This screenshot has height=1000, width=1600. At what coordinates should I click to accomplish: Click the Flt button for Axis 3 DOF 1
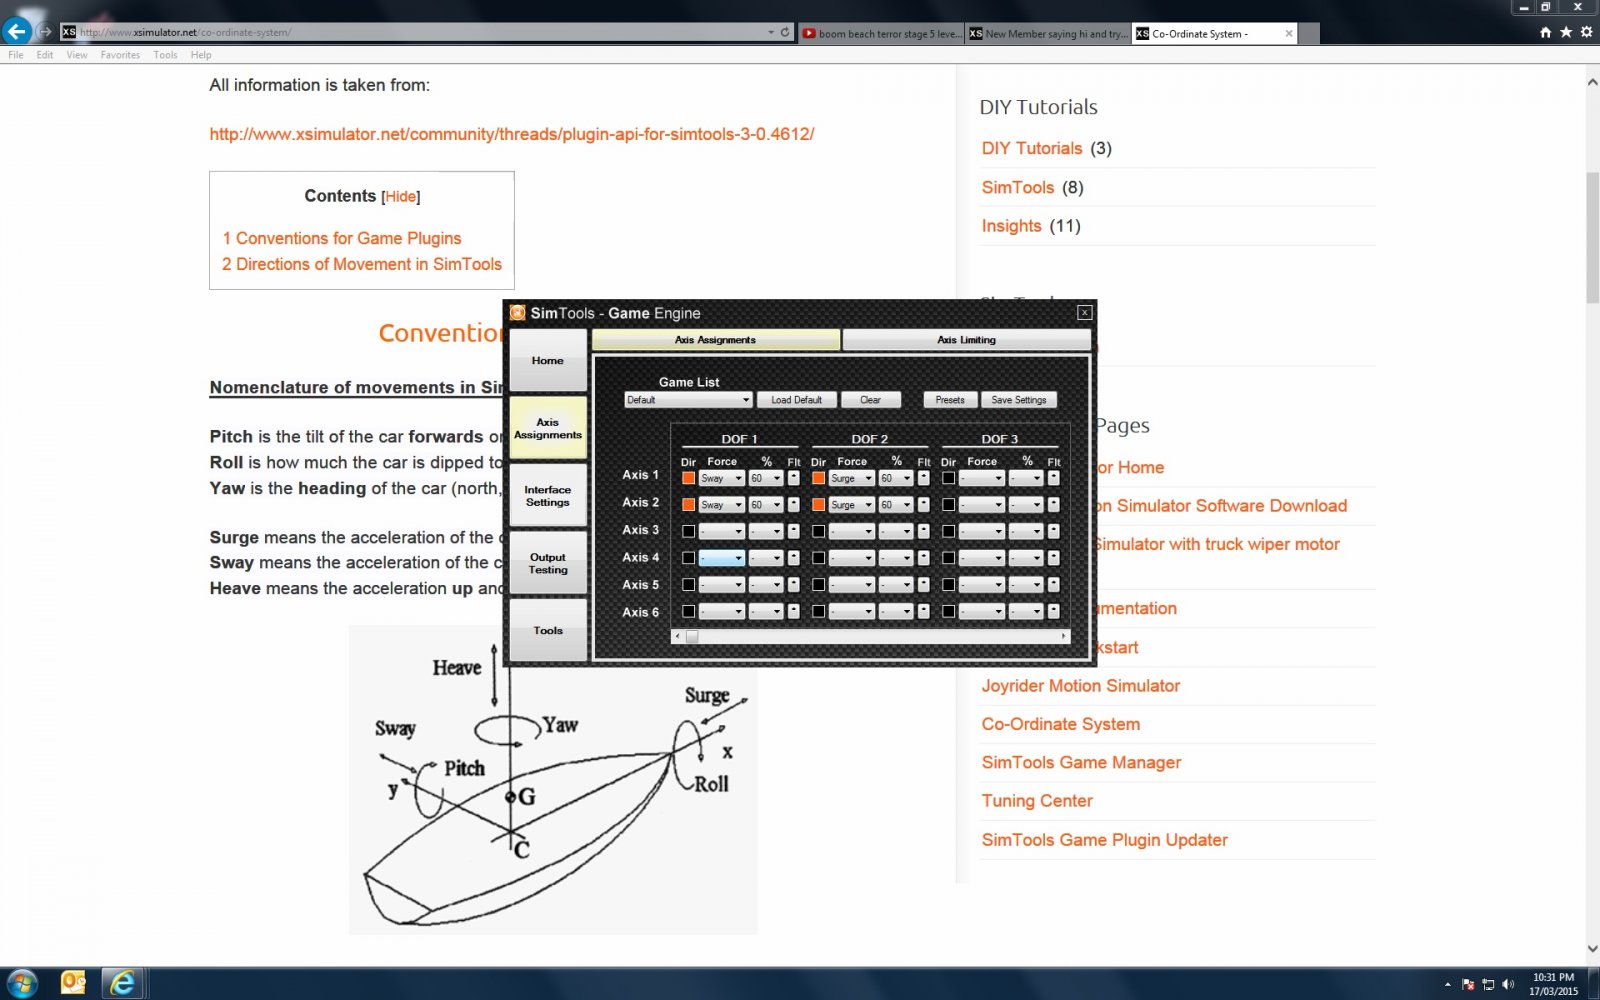793,531
